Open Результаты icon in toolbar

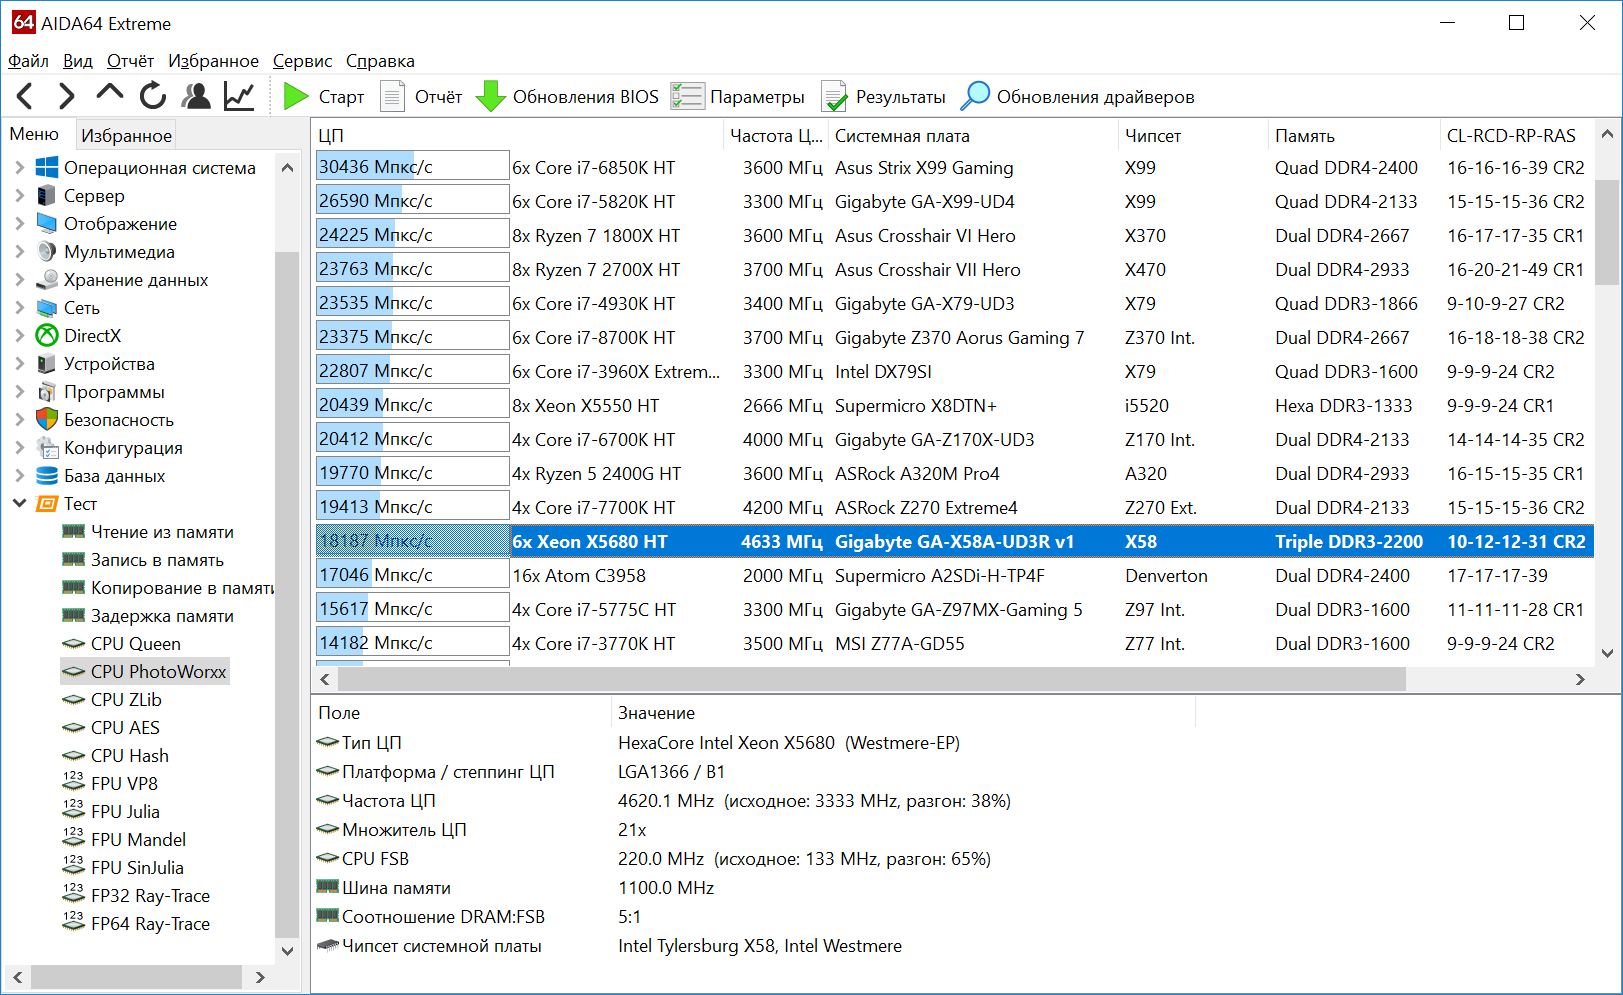834,96
